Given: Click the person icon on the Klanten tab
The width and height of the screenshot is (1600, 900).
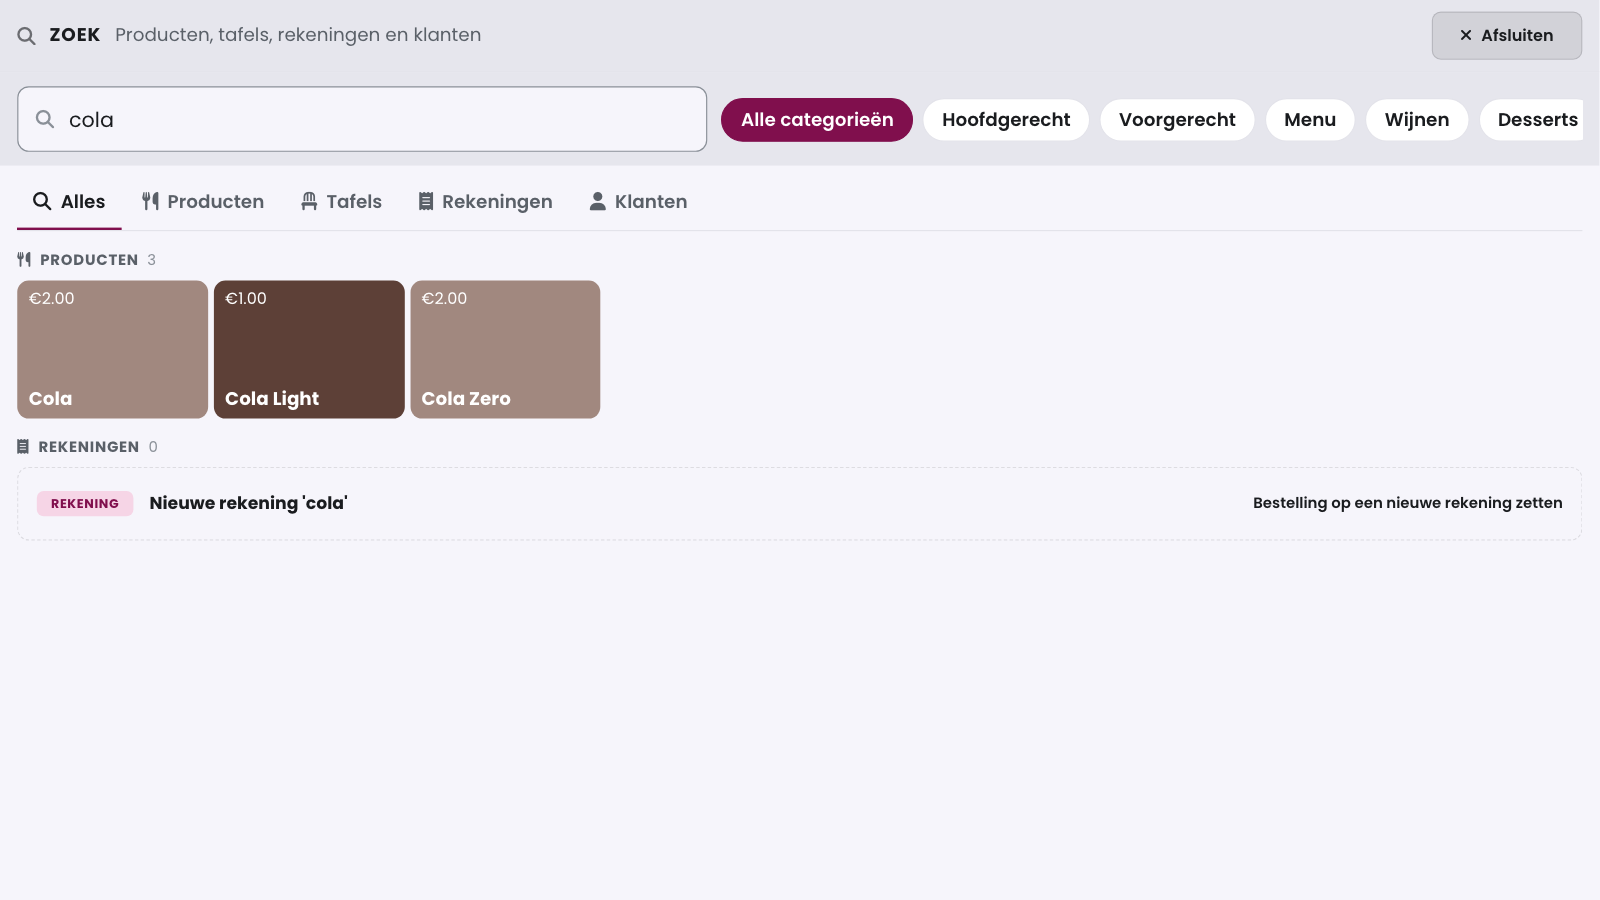Looking at the screenshot, I should pos(598,201).
